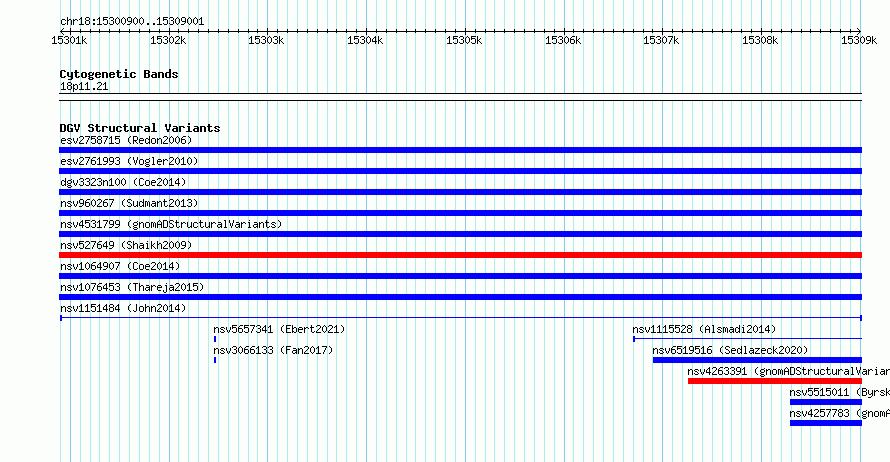Viewport: 890px width, 462px height.
Task: Click the 15303k ruler label
Action: click(x=266, y=40)
